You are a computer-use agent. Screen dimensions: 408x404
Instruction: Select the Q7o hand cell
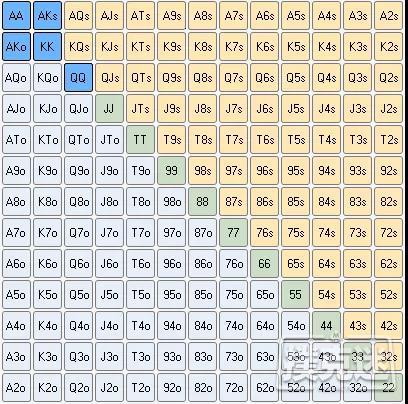79,233
